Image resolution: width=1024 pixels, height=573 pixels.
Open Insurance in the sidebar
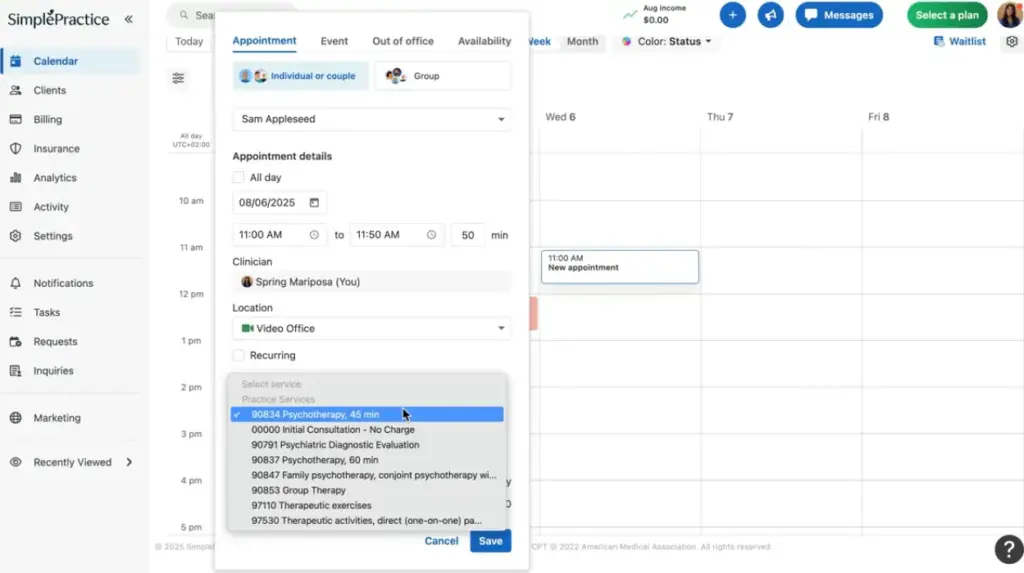(x=71, y=148)
